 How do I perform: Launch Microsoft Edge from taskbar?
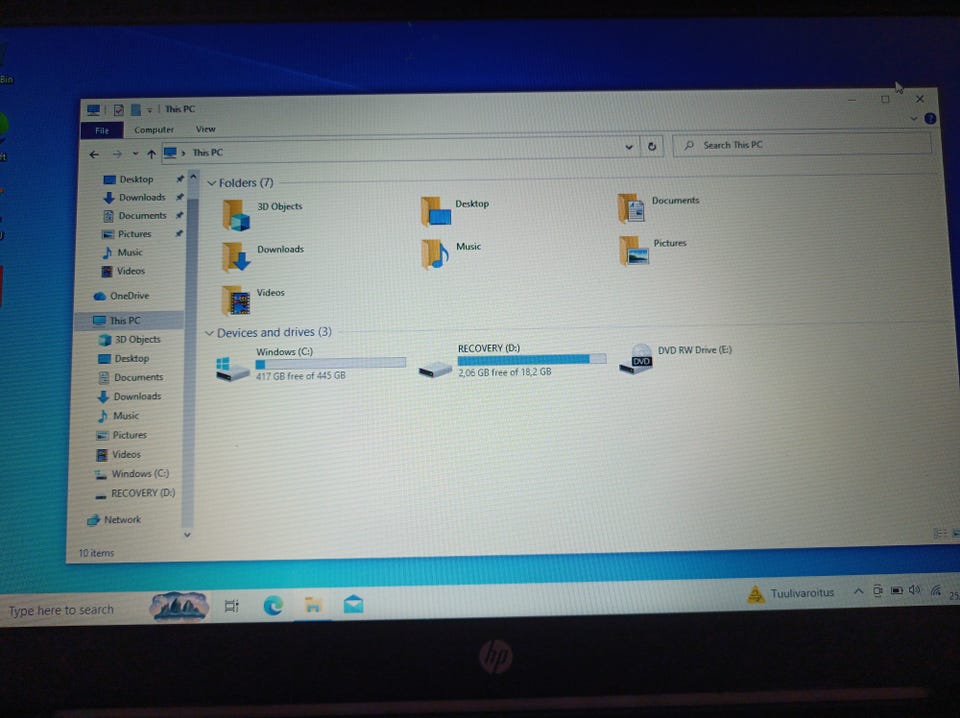point(272,605)
